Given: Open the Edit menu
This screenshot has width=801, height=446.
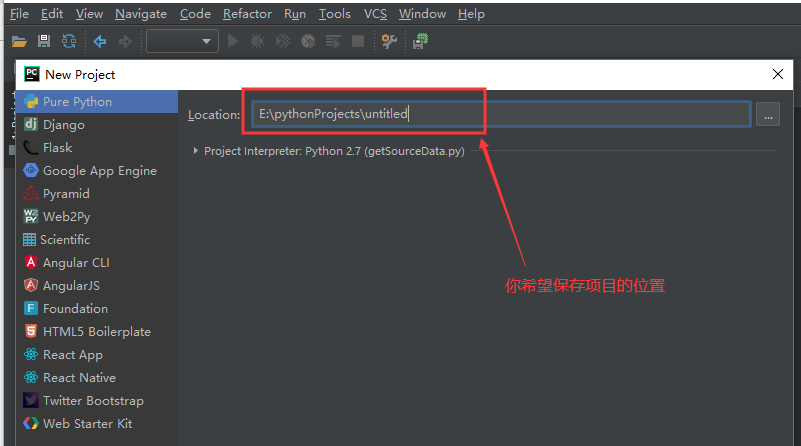Looking at the screenshot, I should tap(52, 14).
